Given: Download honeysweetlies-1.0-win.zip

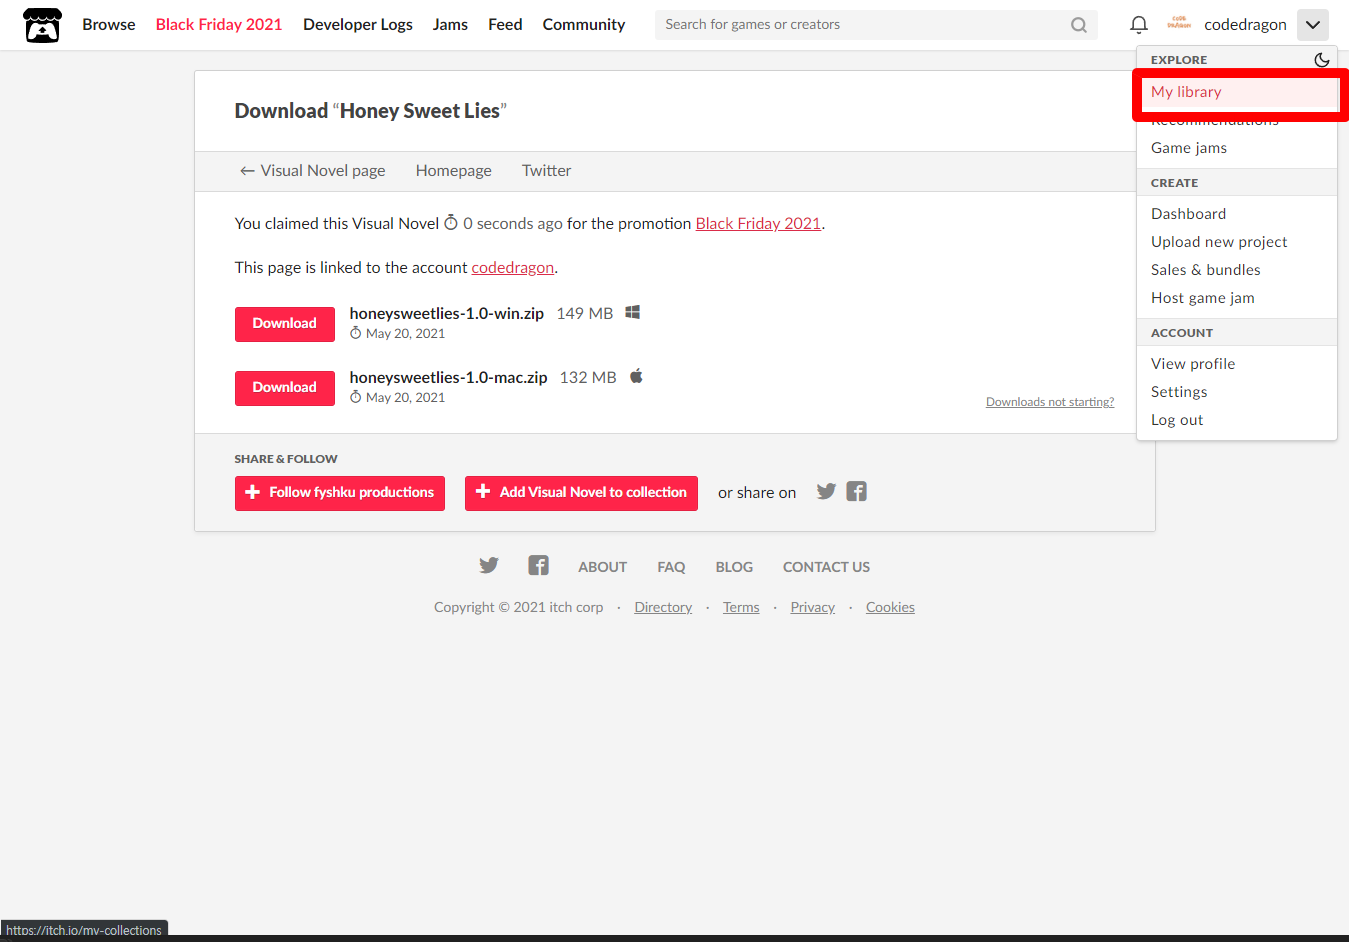Looking at the screenshot, I should (285, 324).
